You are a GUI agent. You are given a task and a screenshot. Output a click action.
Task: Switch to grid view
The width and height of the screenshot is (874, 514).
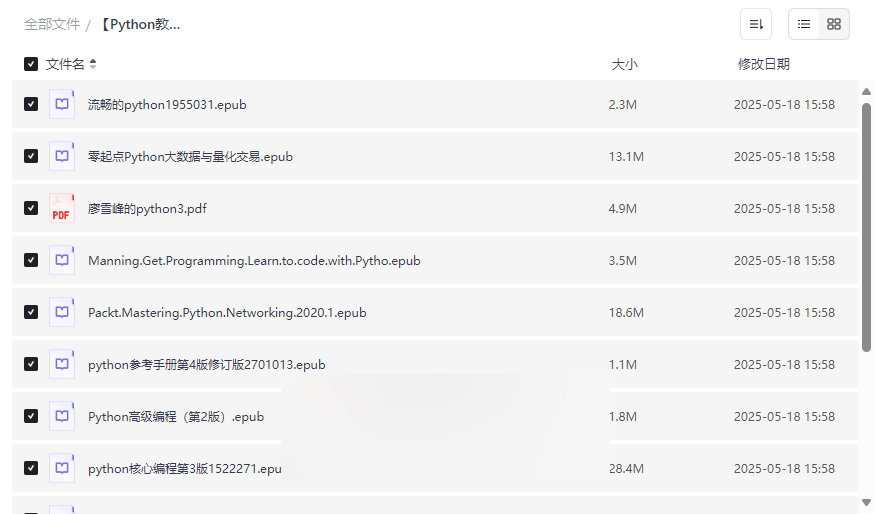click(834, 24)
